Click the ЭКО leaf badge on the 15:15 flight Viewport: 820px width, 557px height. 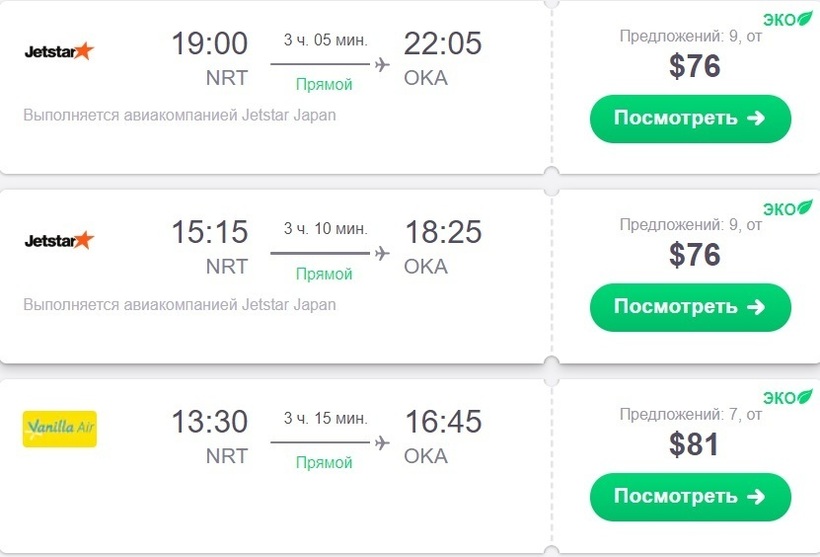pyautogui.click(x=788, y=208)
